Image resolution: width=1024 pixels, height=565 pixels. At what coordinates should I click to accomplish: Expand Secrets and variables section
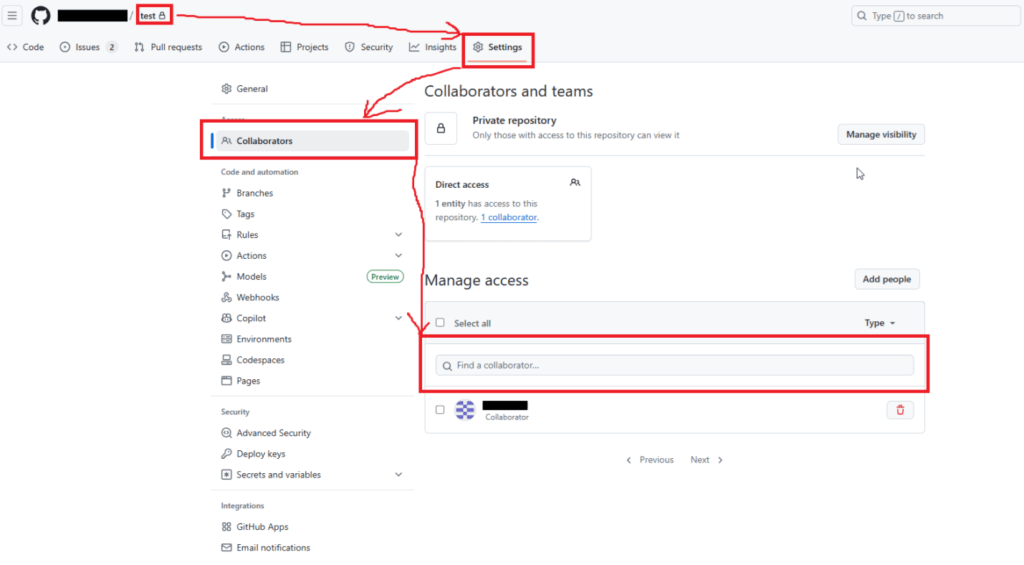[x=398, y=475]
